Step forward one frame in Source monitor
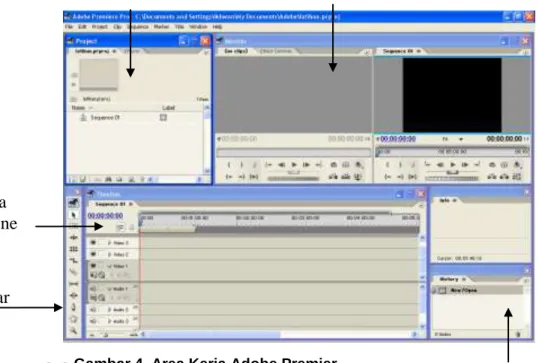Screen dimensions: 539x363 pos(306,165)
